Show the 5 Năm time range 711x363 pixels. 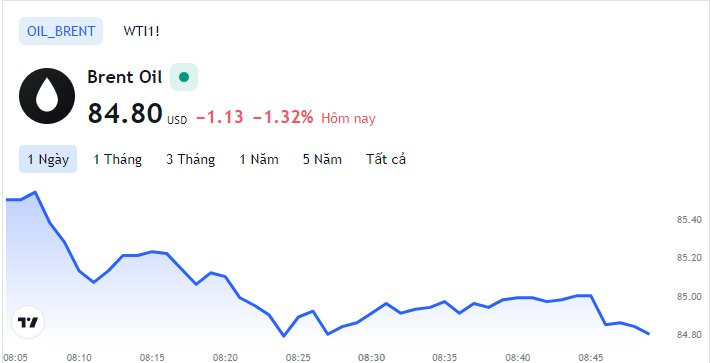(322, 160)
